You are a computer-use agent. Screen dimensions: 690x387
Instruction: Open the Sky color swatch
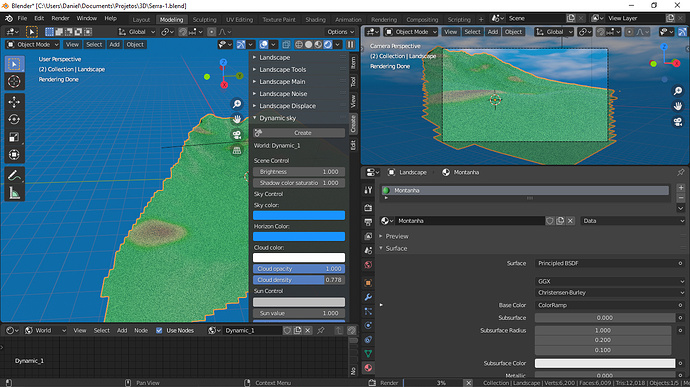pos(299,215)
